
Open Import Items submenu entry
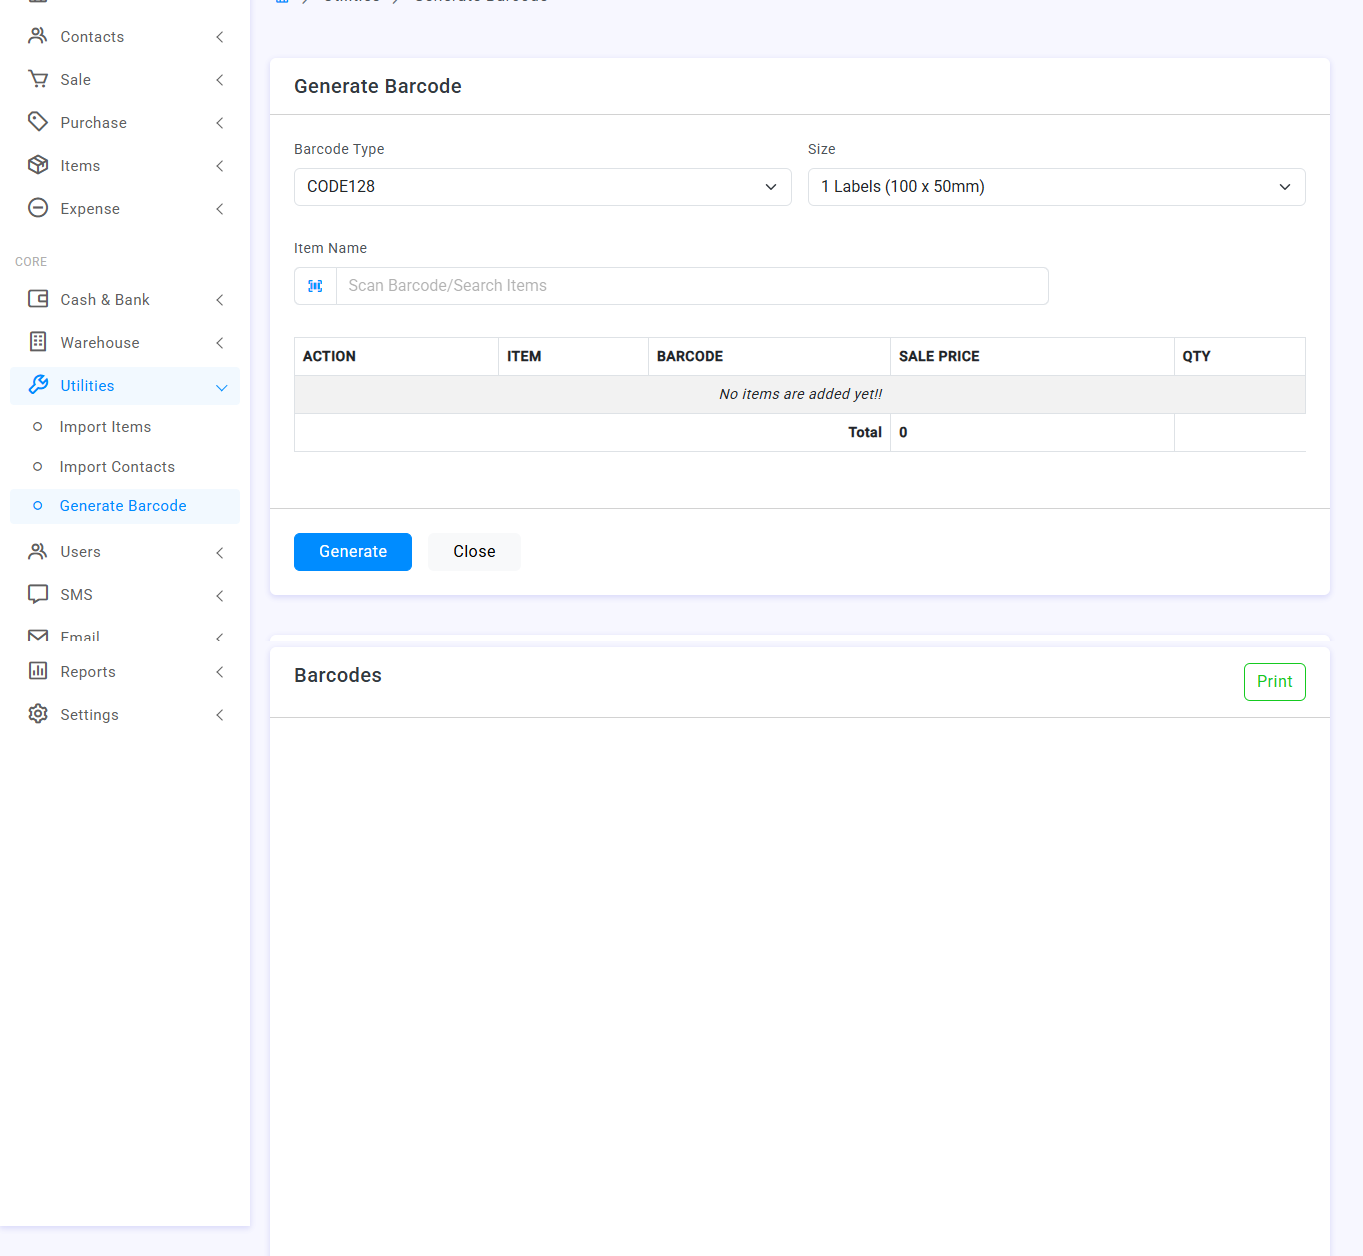[x=105, y=427]
